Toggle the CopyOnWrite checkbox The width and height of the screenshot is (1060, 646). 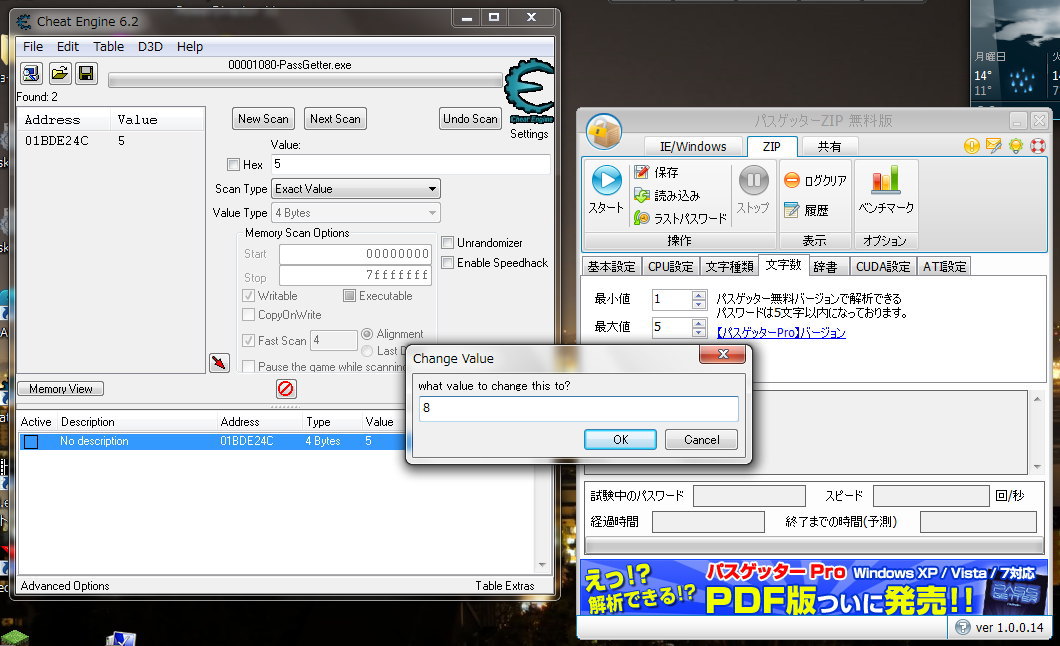[248, 314]
